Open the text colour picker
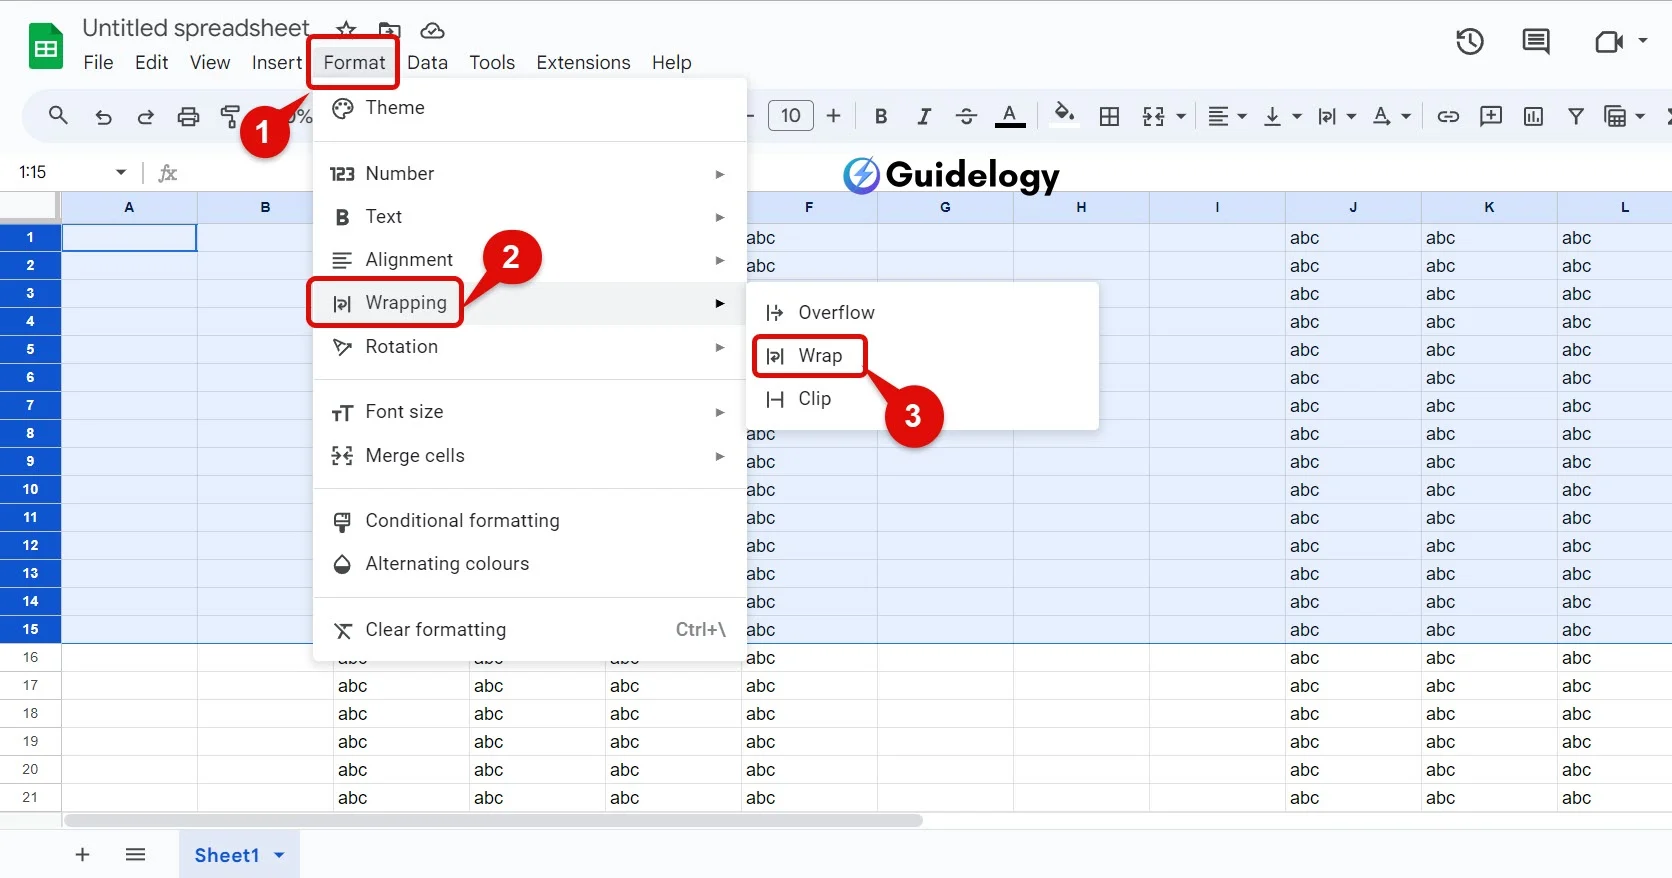The width and height of the screenshot is (1672, 878). [x=1010, y=116]
